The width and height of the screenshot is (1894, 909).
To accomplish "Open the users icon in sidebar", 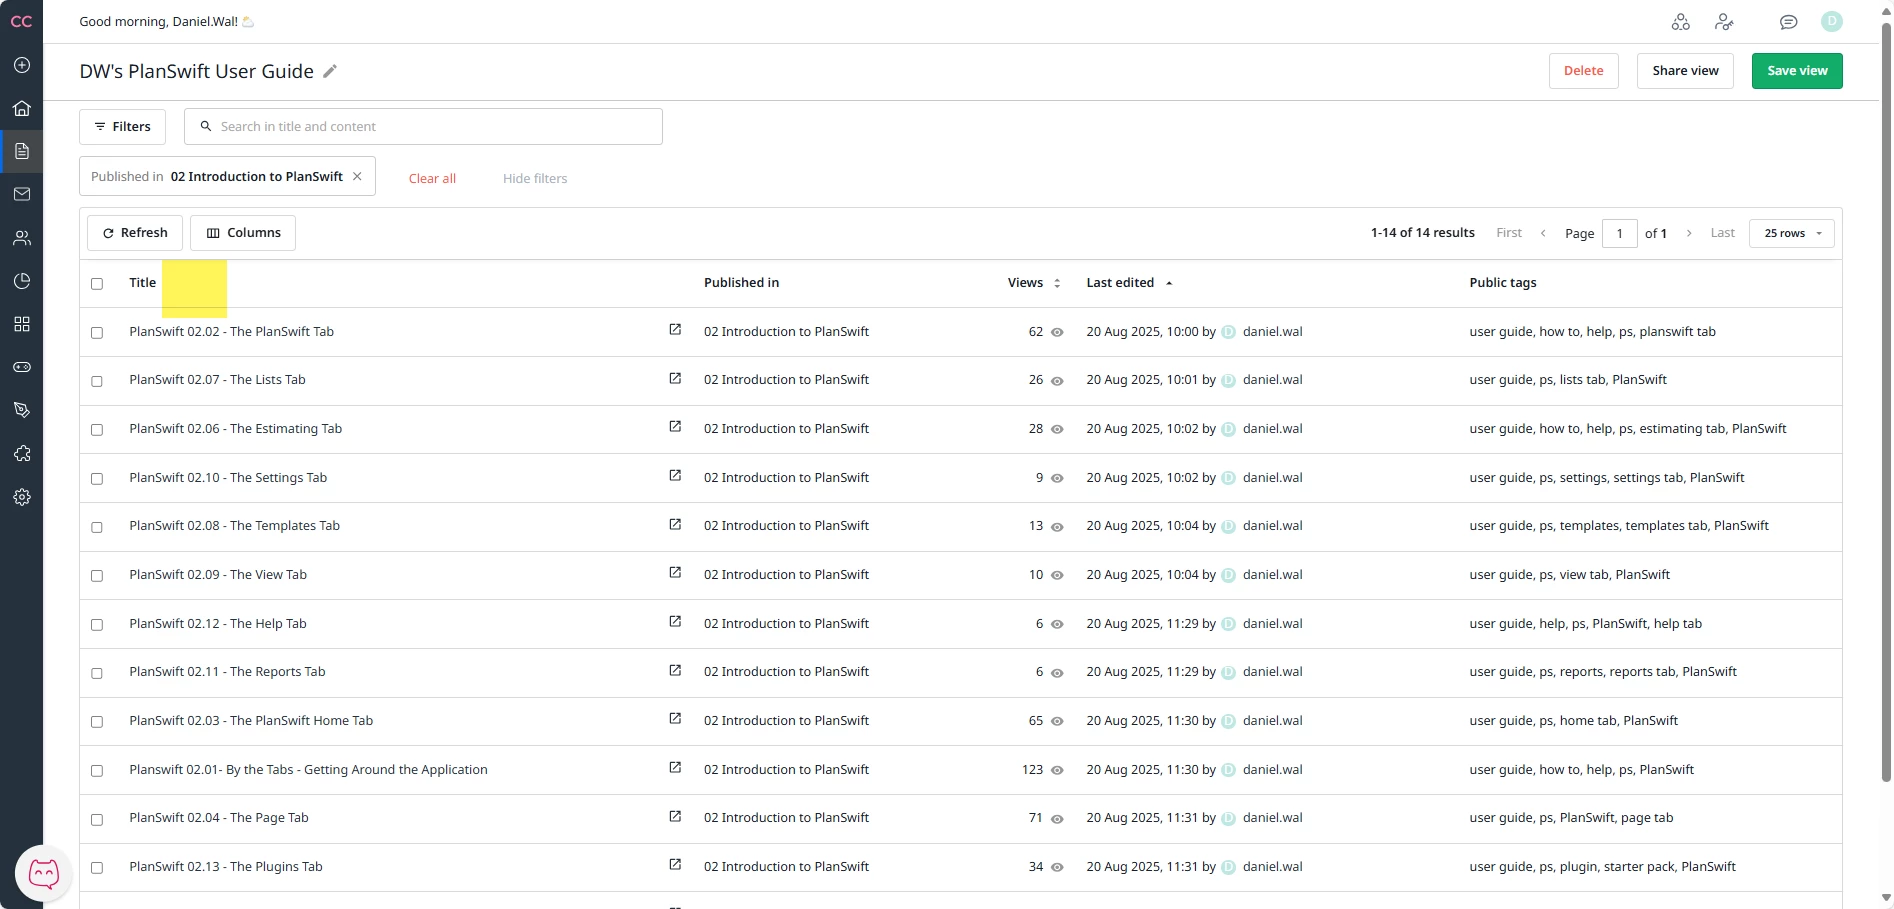I will coord(22,238).
